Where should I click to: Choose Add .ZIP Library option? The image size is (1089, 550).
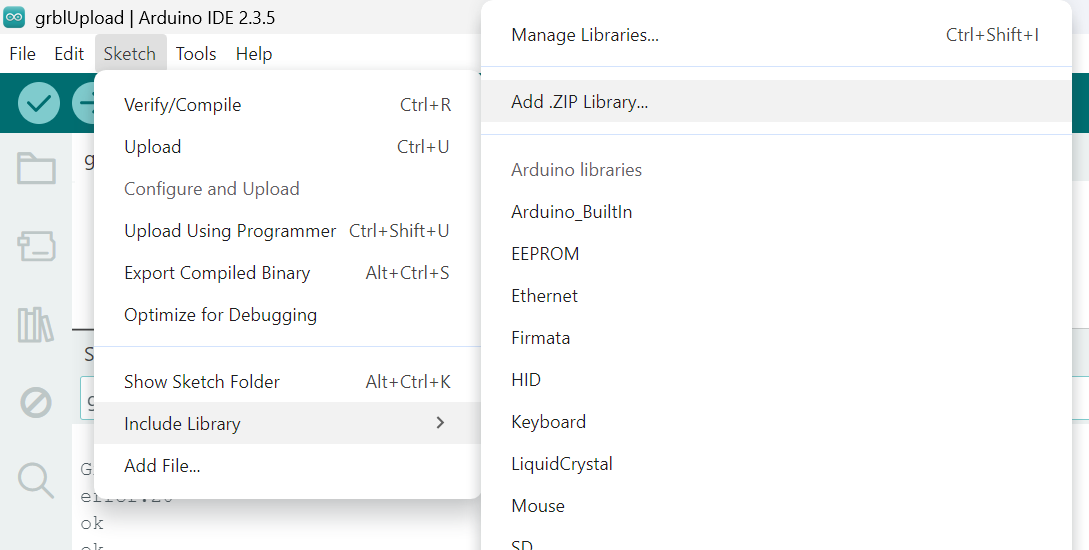pyautogui.click(x=579, y=102)
